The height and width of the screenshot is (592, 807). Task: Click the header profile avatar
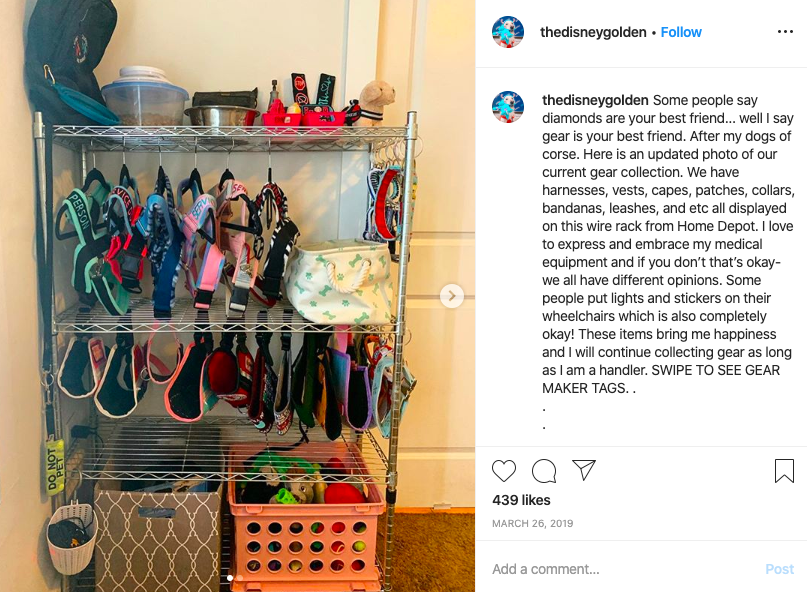508,32
